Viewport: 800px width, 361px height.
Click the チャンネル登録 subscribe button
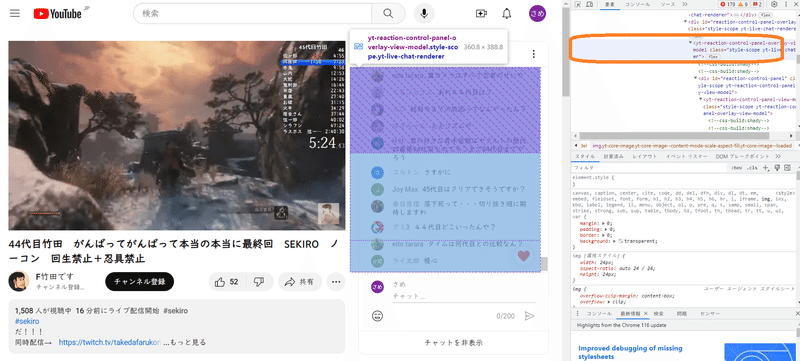click(x=139, y=281)
